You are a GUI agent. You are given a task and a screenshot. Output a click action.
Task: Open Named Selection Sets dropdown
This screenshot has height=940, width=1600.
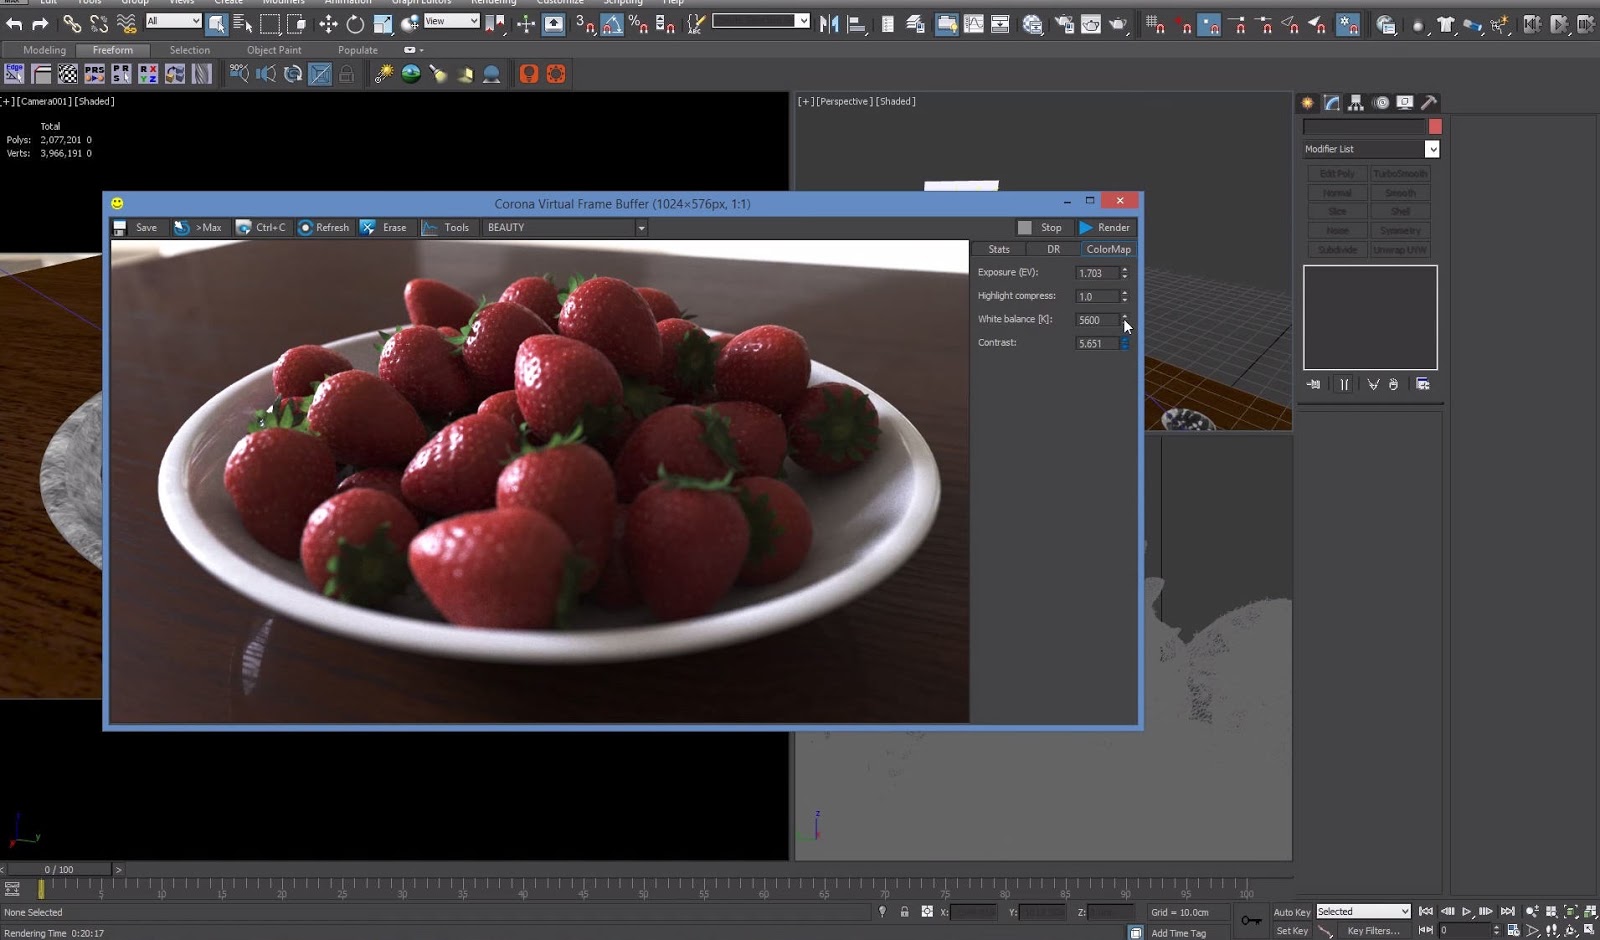point(761,21)
